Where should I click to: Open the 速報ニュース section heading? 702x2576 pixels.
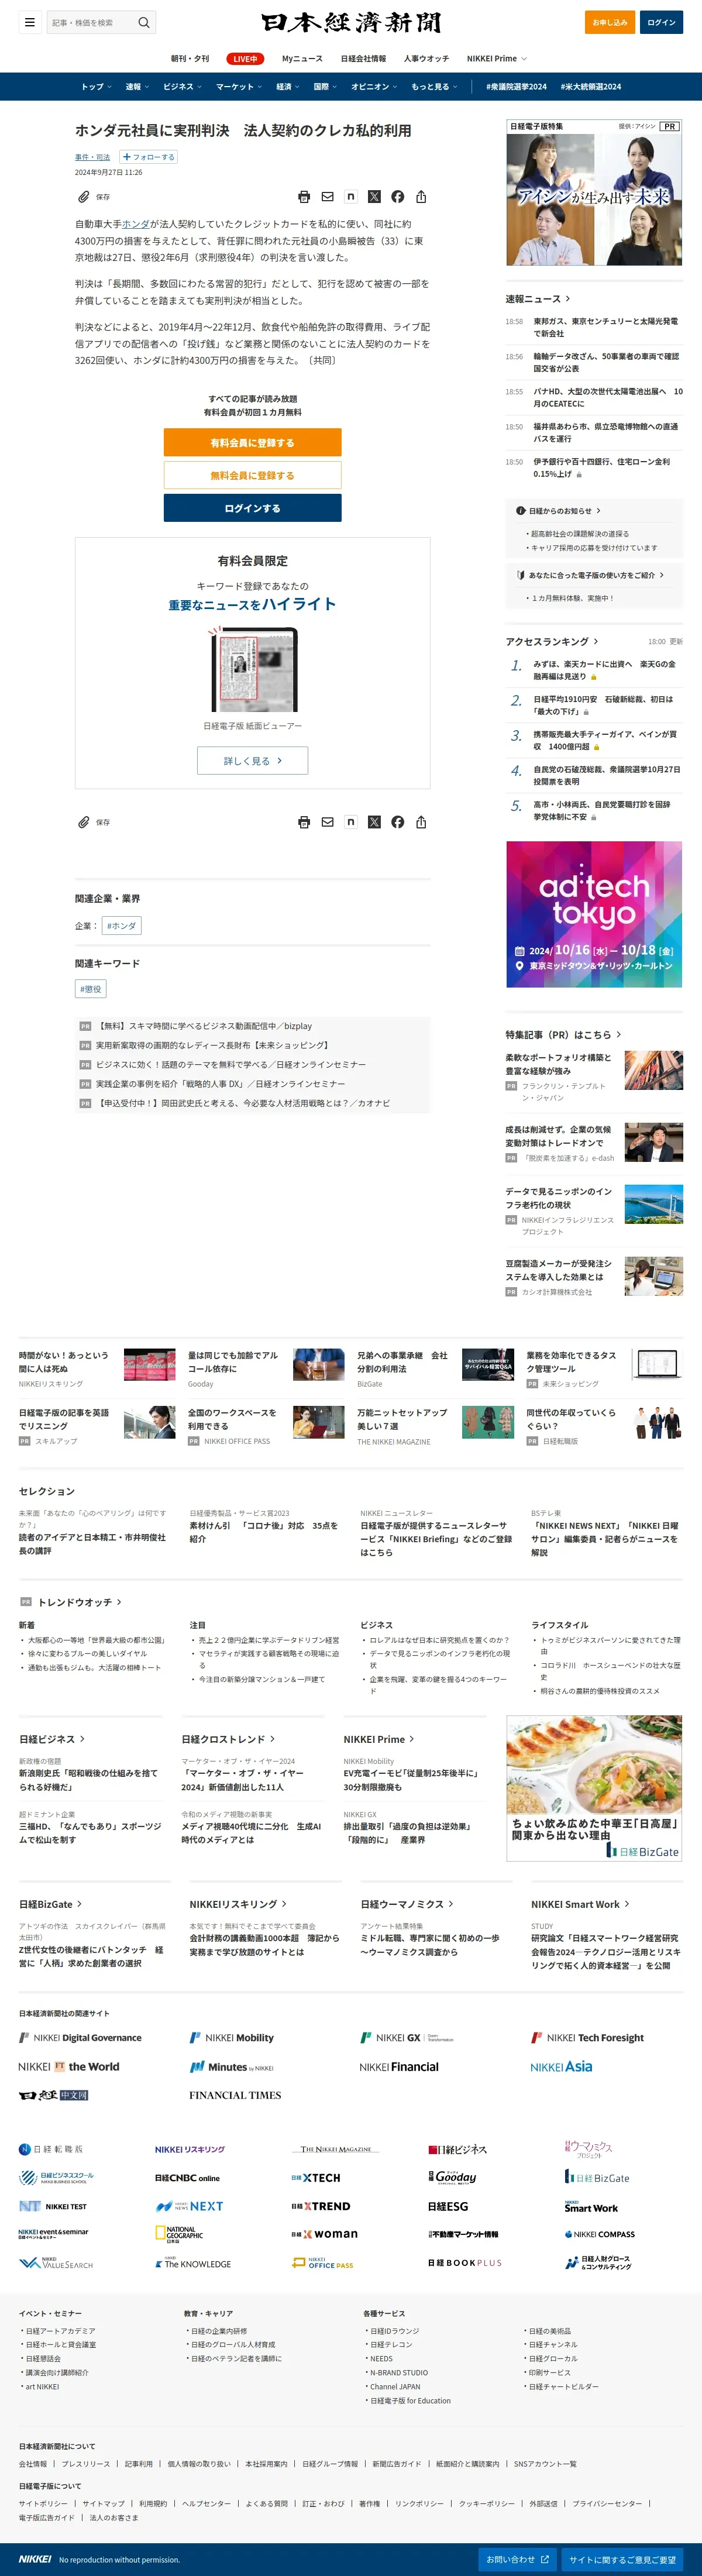538,299
